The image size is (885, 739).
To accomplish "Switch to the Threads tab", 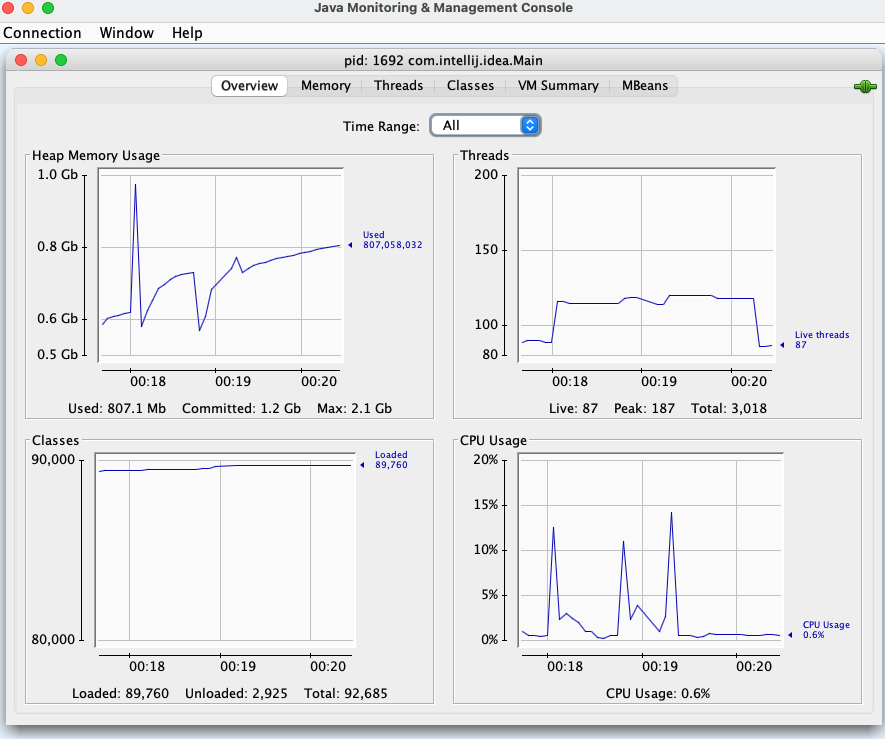I will (398, 86).
